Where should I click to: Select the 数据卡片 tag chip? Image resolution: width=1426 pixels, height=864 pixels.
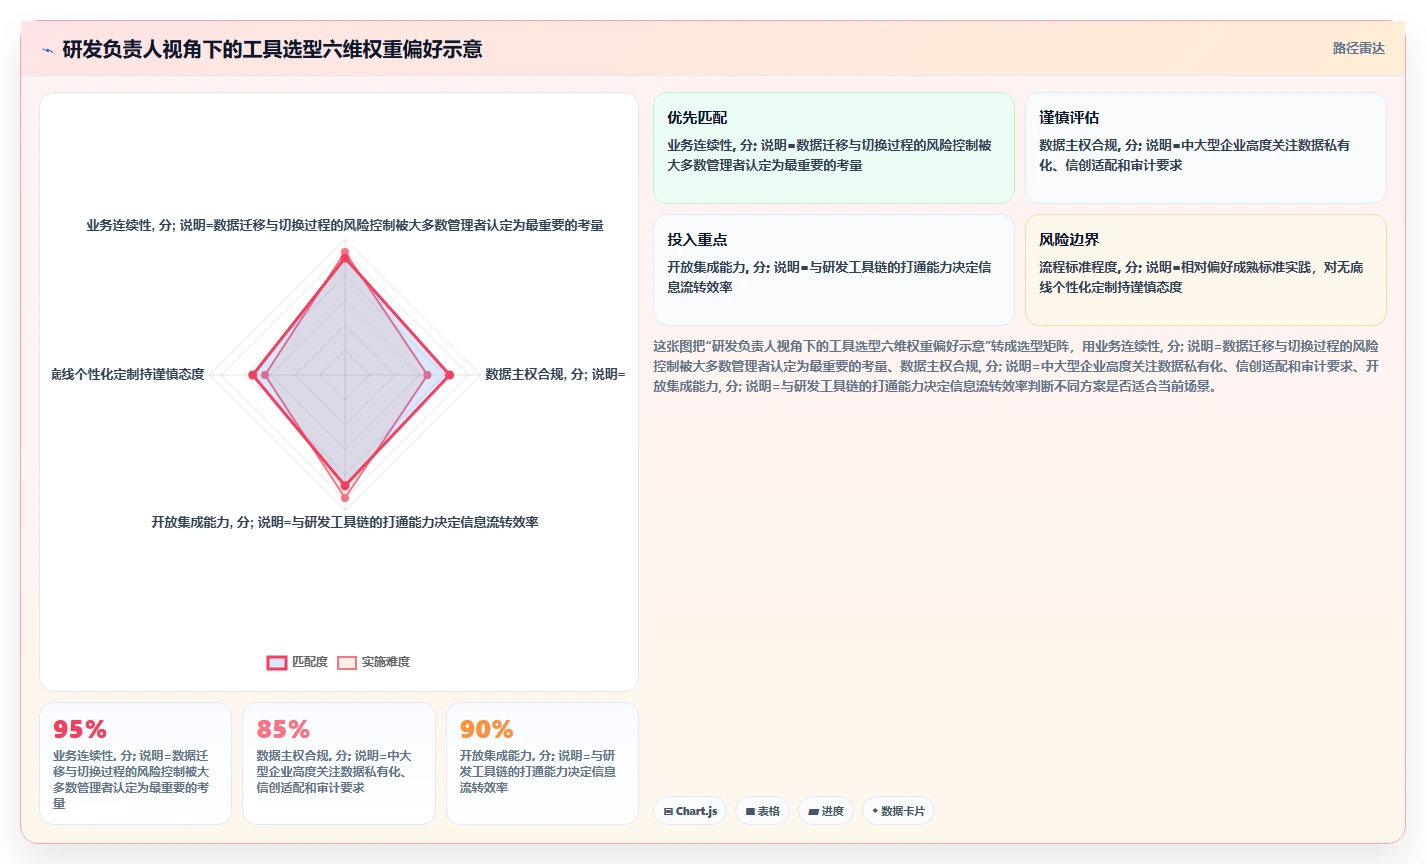[898, 811]
